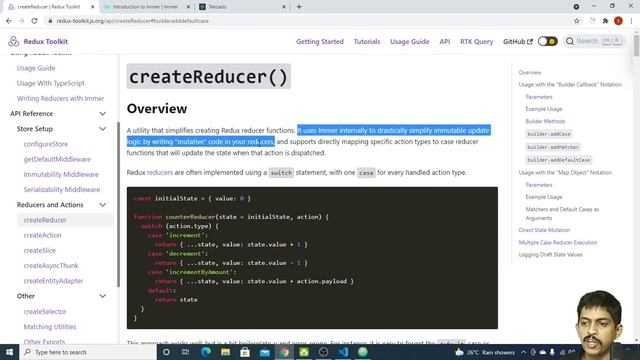The width and height of the screenshot is (640, 360).
Task: Click the docs Search field
Action: click(594, 41)
